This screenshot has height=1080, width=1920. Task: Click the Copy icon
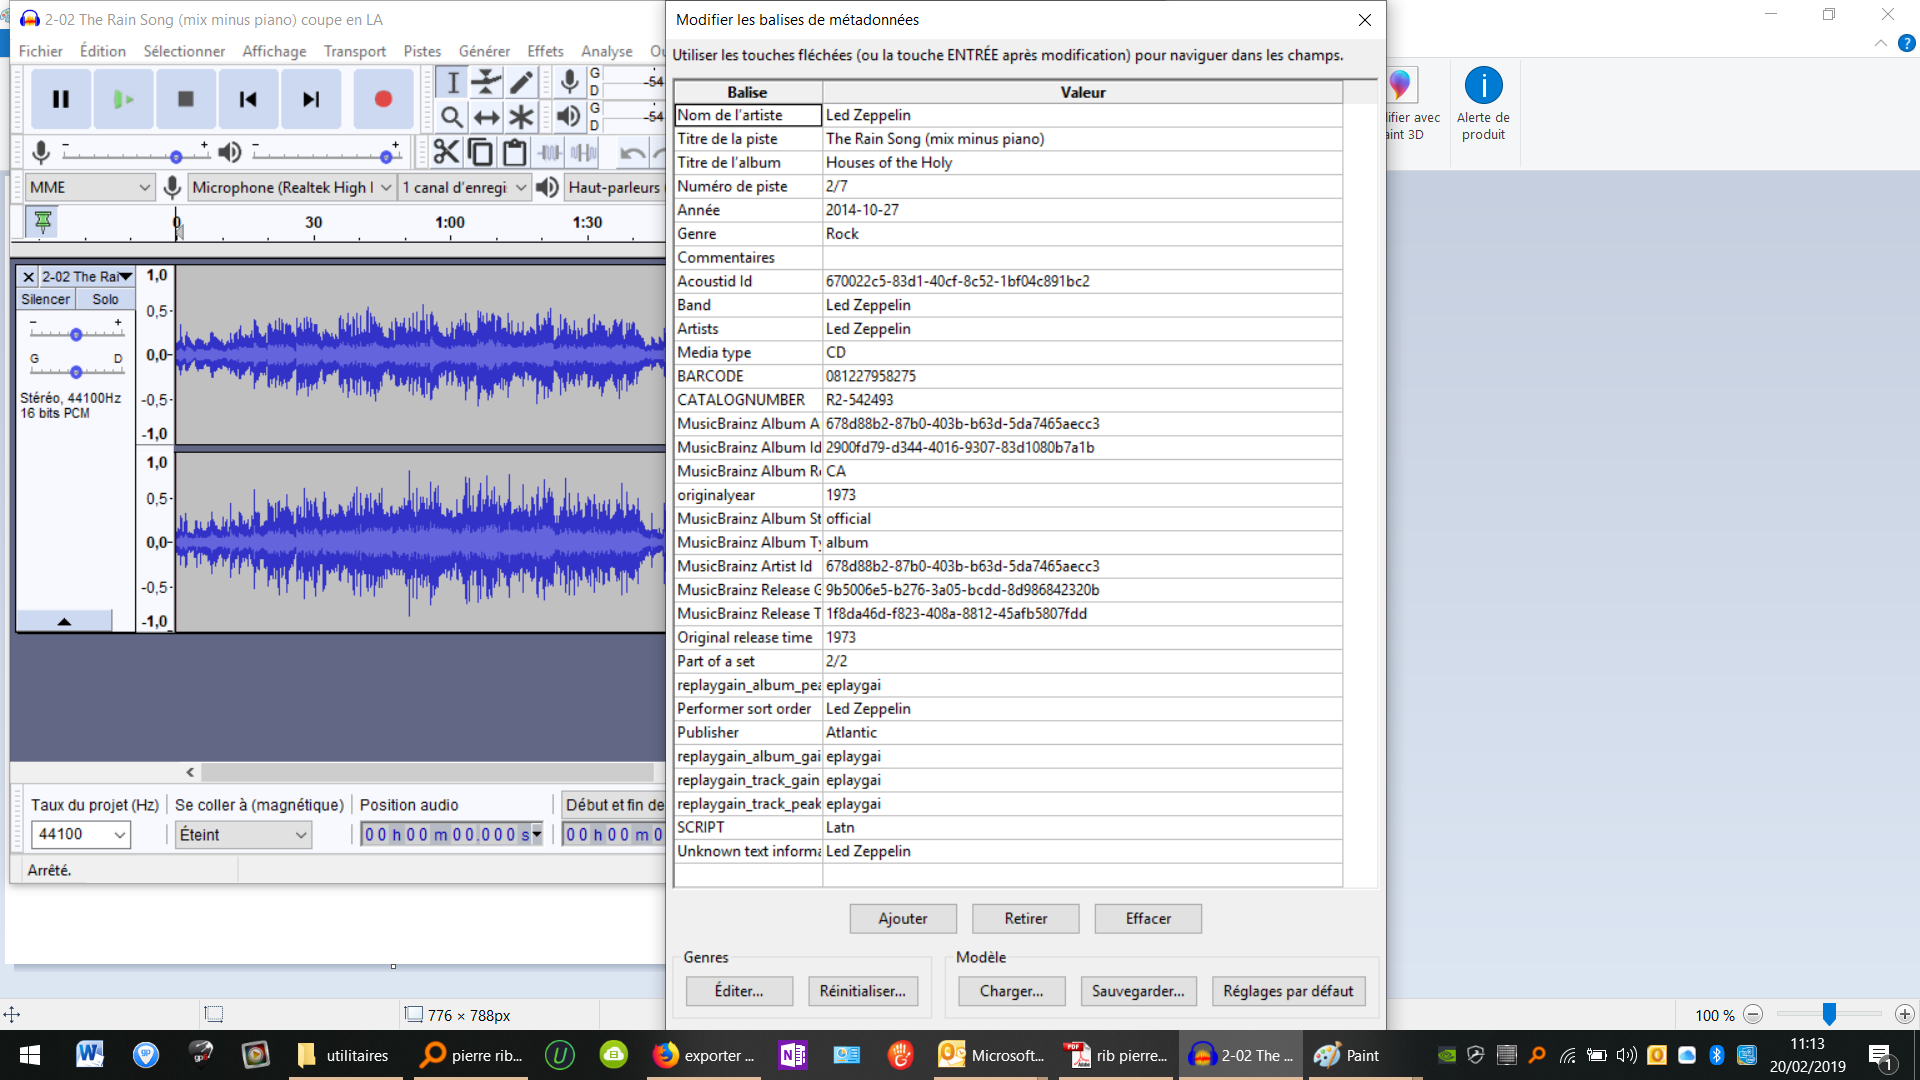480,152
